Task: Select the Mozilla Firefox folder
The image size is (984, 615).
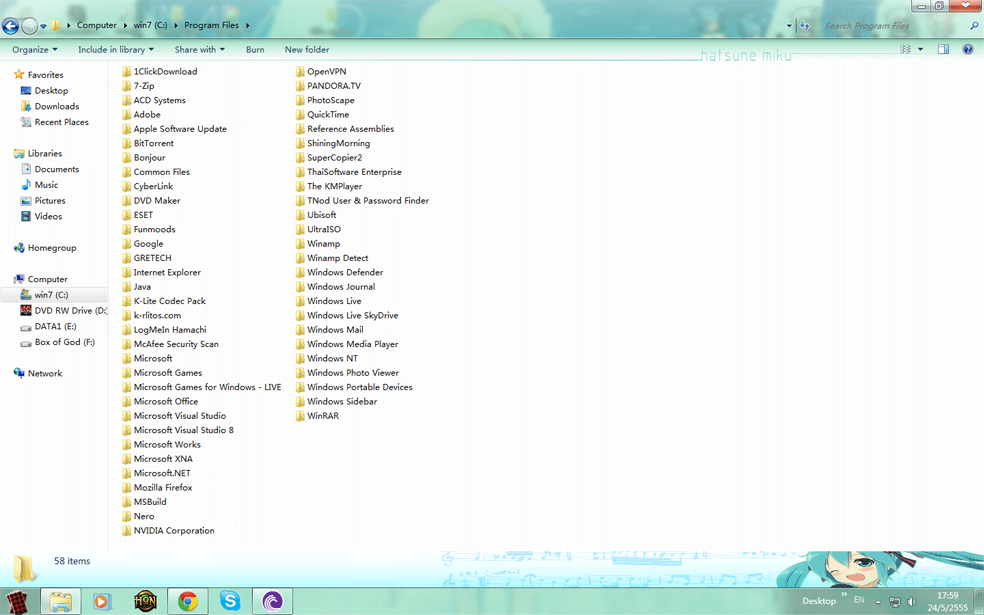Action: coord(164,488)
